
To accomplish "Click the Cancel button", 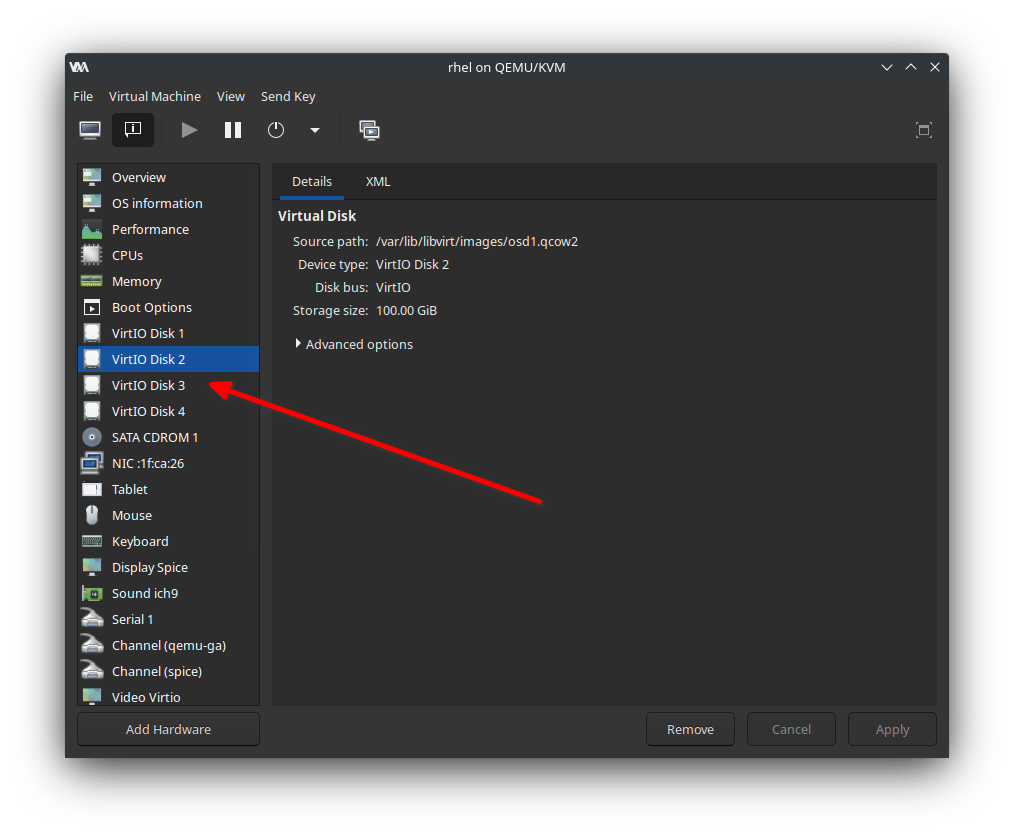I will point(791,730).
